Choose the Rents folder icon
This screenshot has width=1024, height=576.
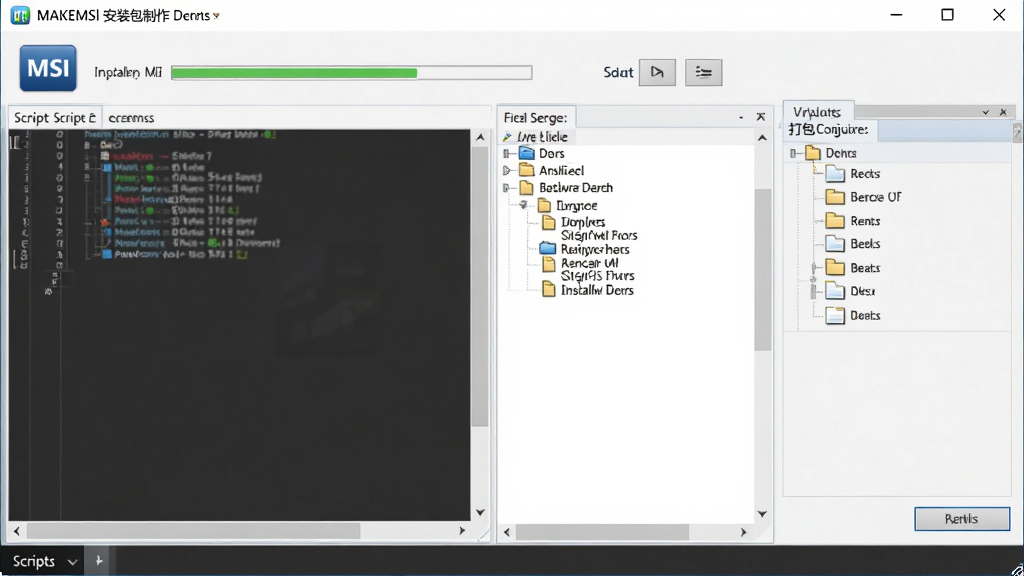click(x=835, y=221)
